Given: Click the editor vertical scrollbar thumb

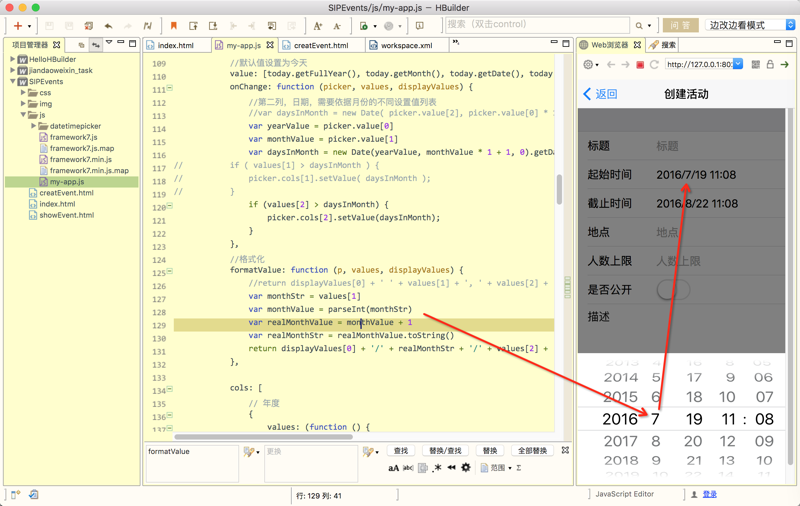Looking at the screenshot, I should point(560,189).
